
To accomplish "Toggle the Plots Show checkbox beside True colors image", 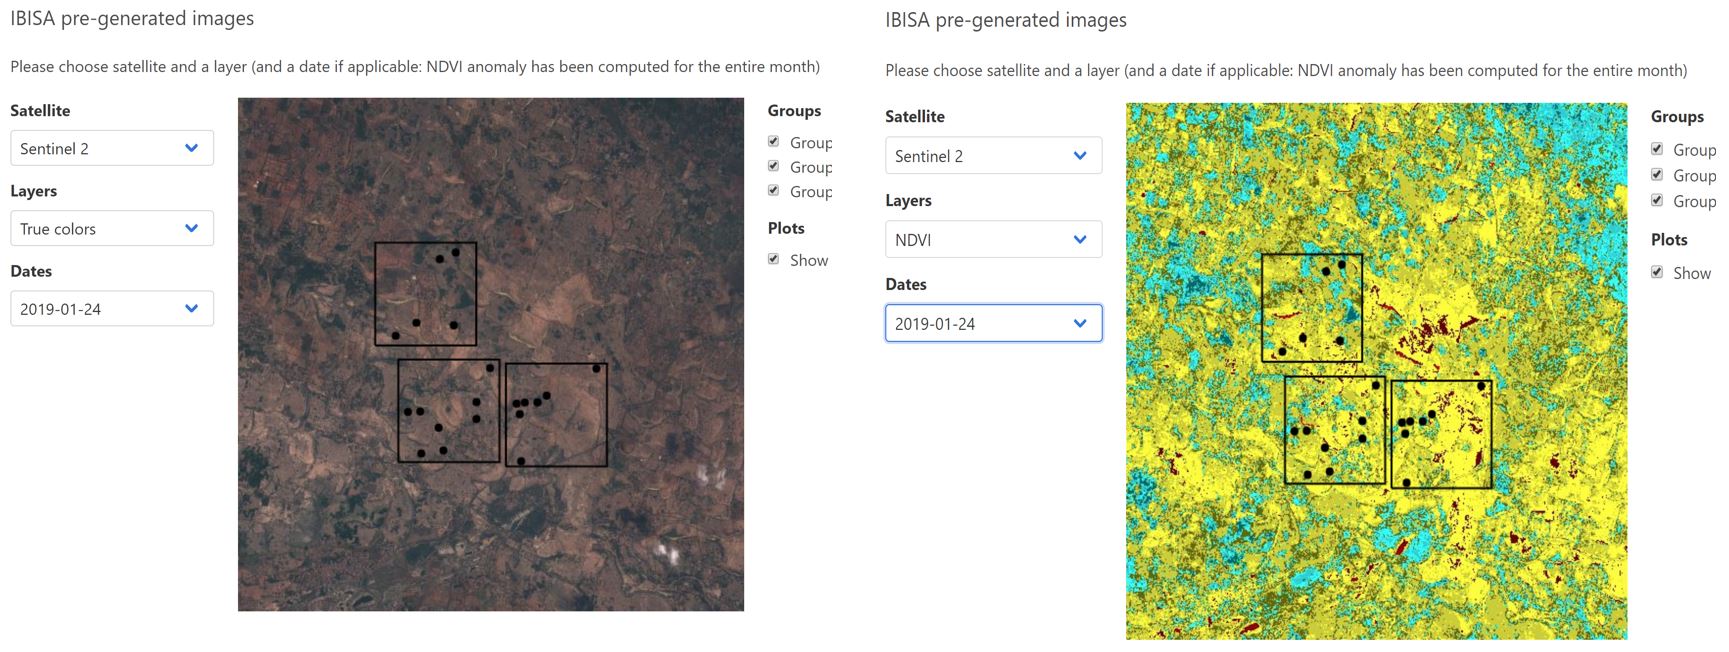I will point(773,258).
